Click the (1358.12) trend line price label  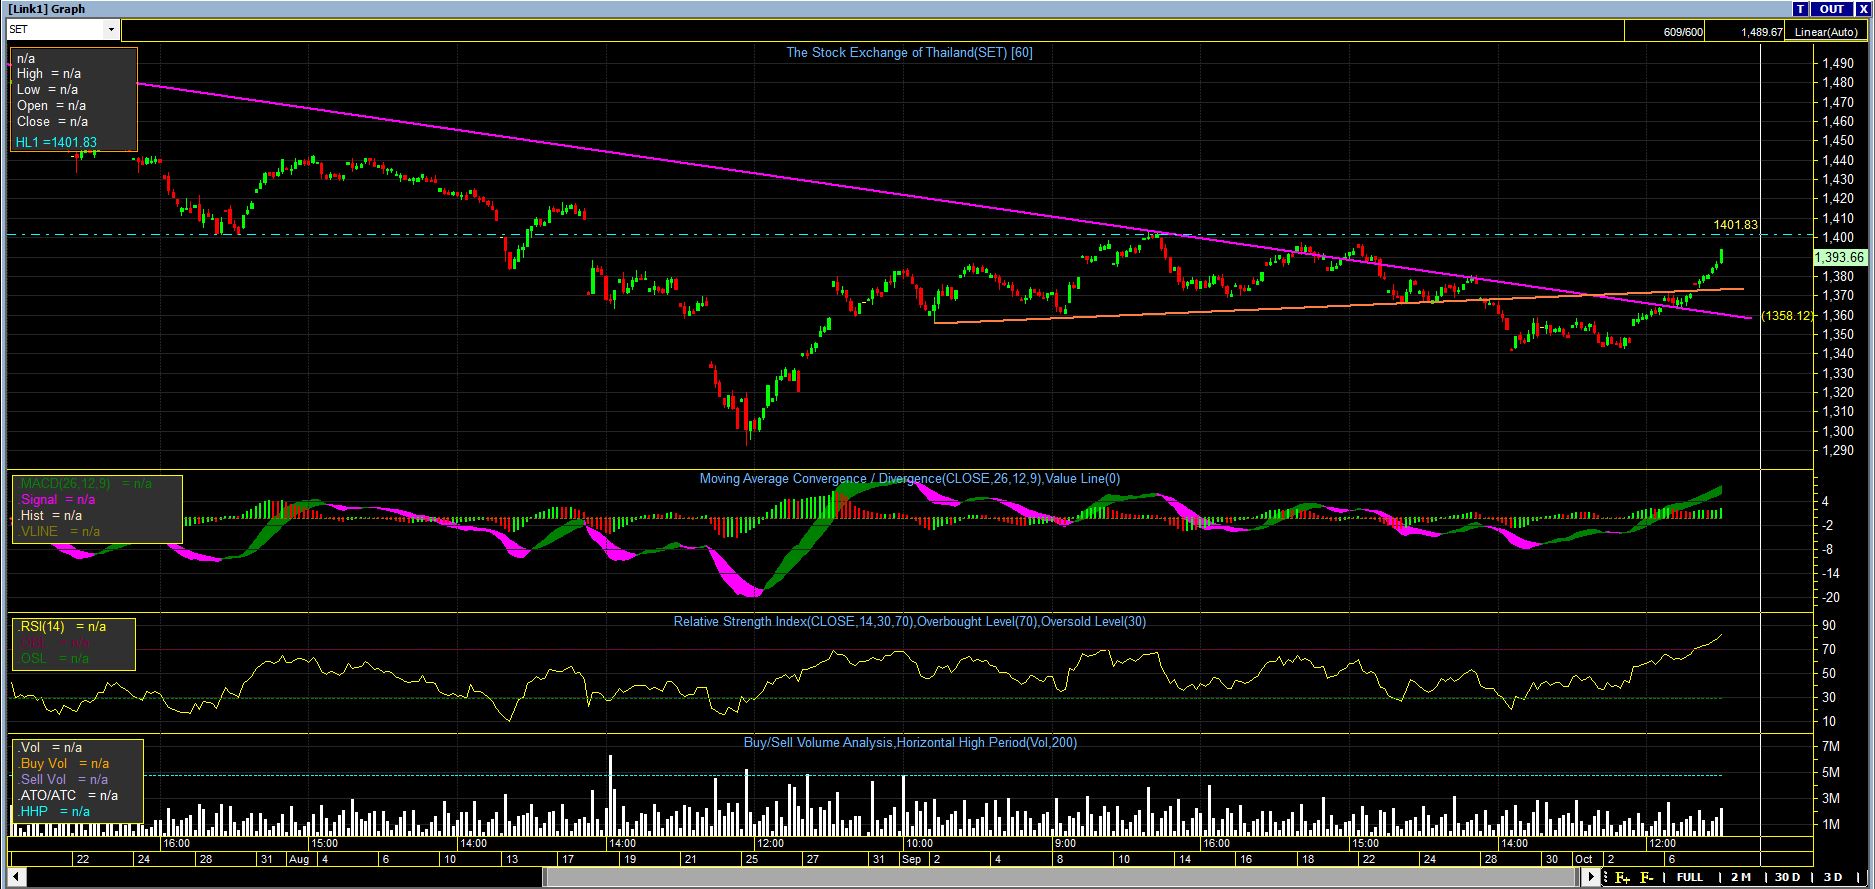(x=1787, y=316)
